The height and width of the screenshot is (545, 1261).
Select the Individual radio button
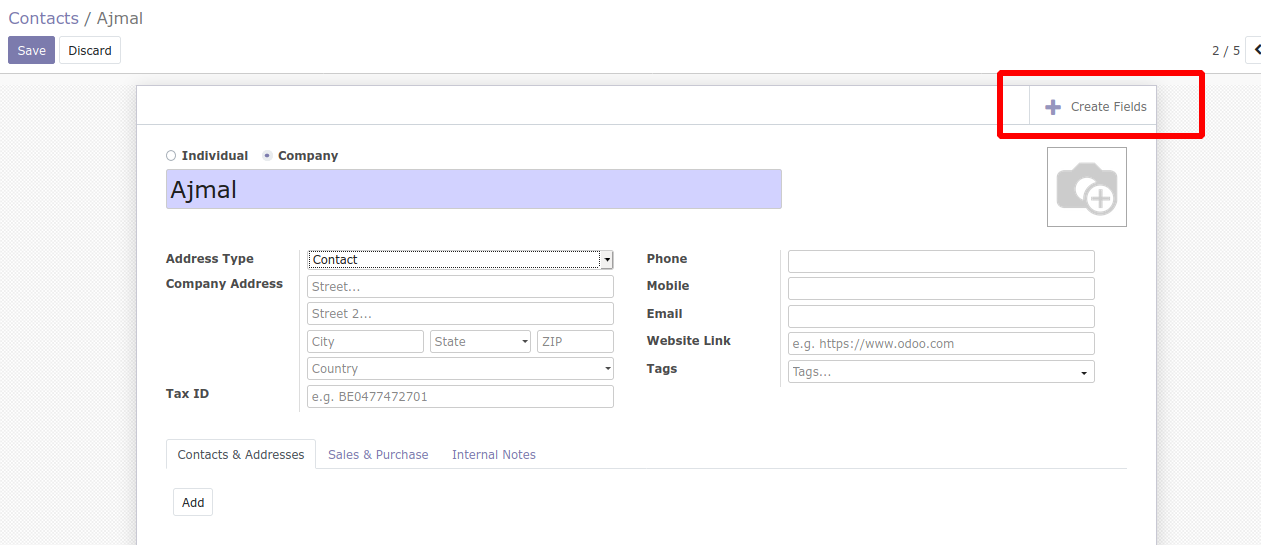[x=171, y=156]
